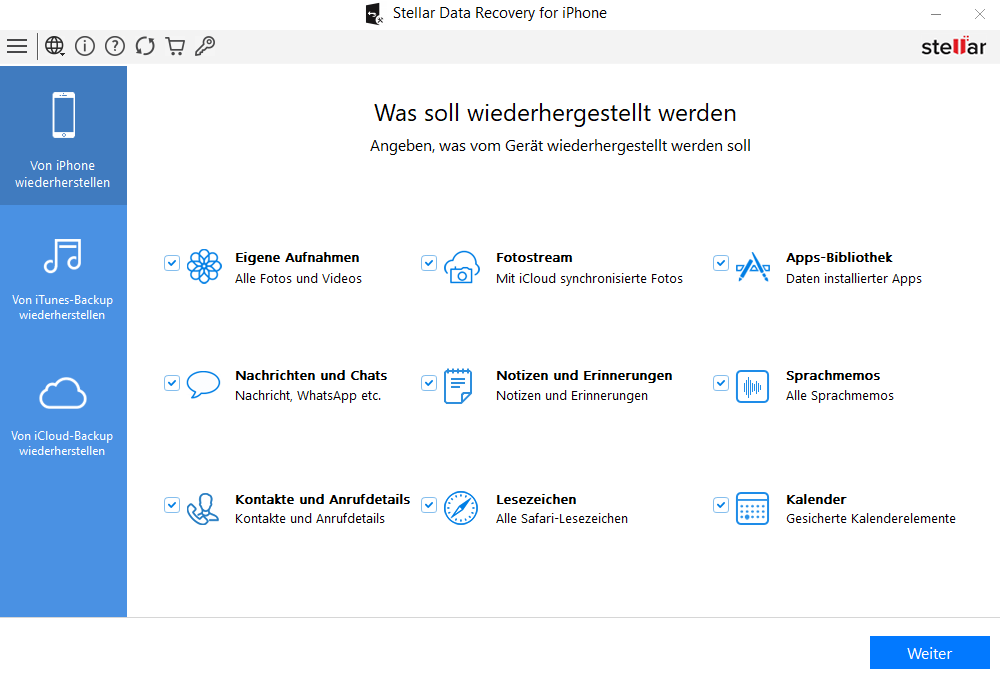Click the Kontakte und Anrufdetails icon
1000x680 pixels.
click(204, 508)
